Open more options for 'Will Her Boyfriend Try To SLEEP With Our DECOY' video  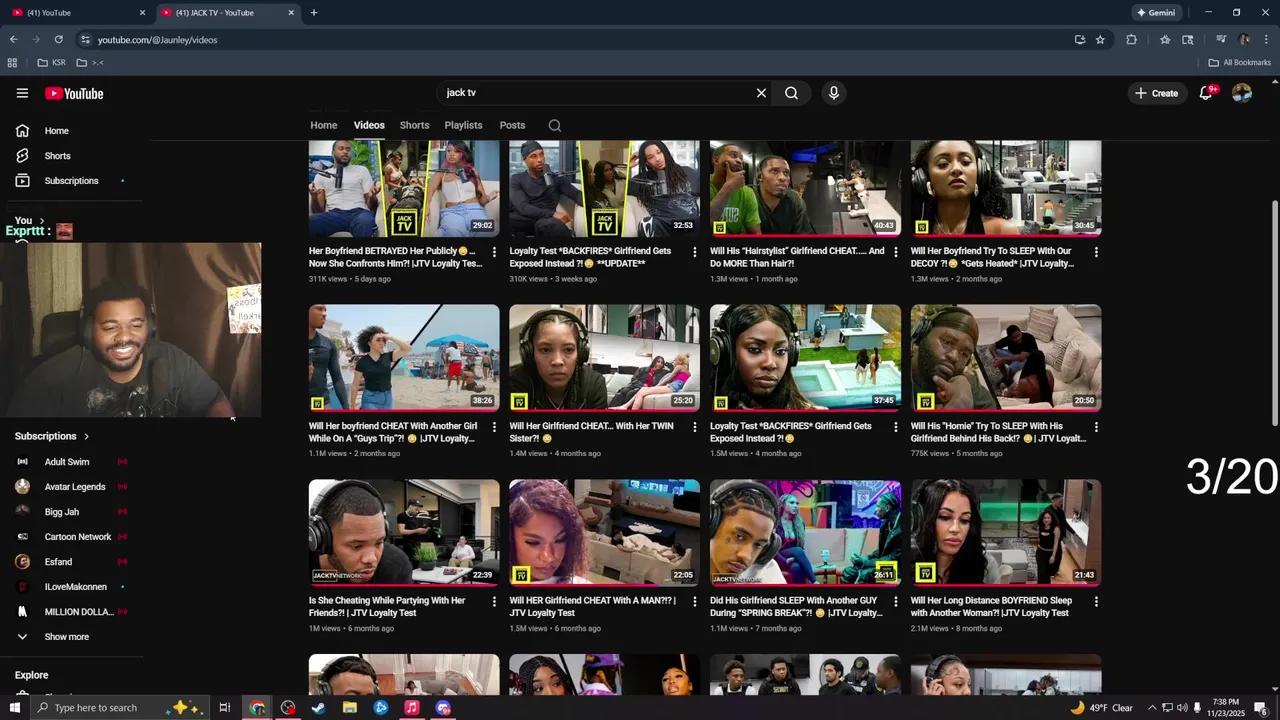click(1096, 252)
